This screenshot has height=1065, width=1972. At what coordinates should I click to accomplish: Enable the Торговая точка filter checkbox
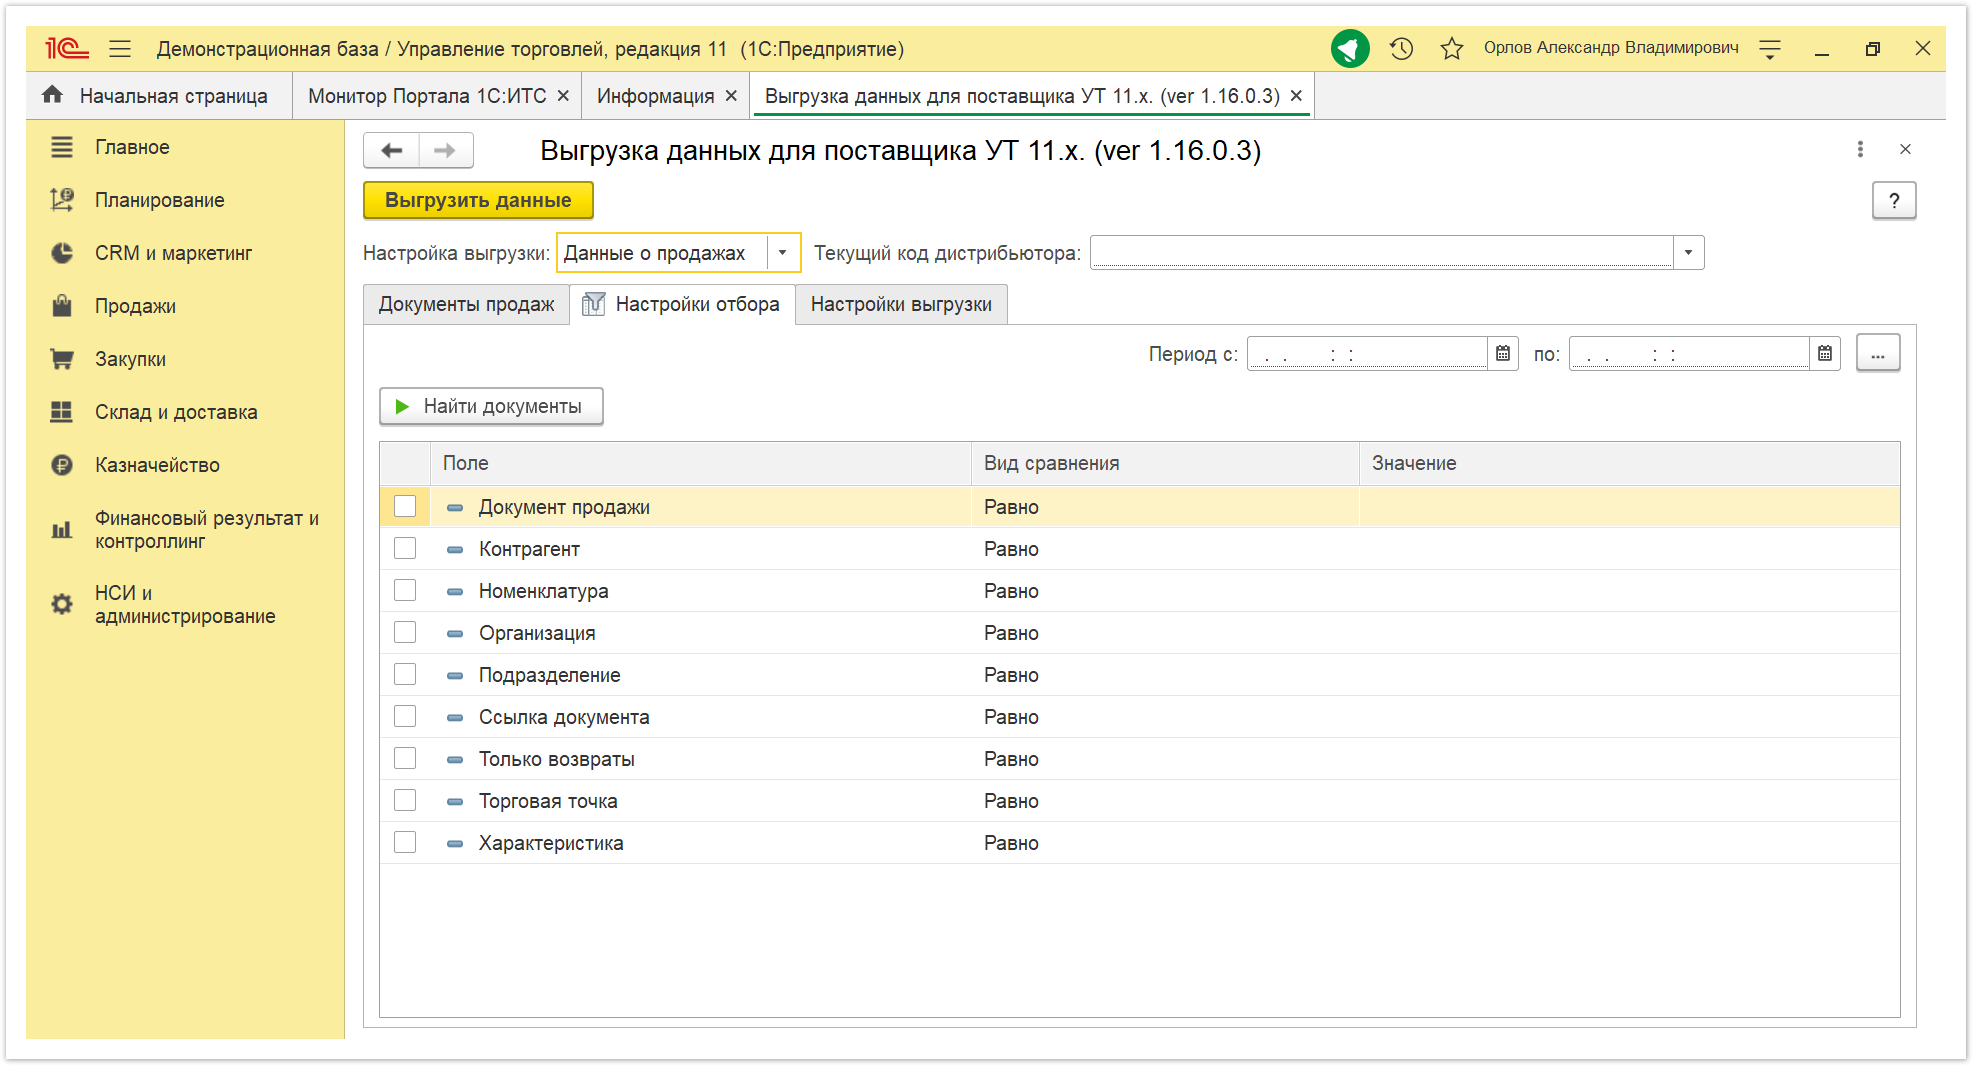(405, 800)
